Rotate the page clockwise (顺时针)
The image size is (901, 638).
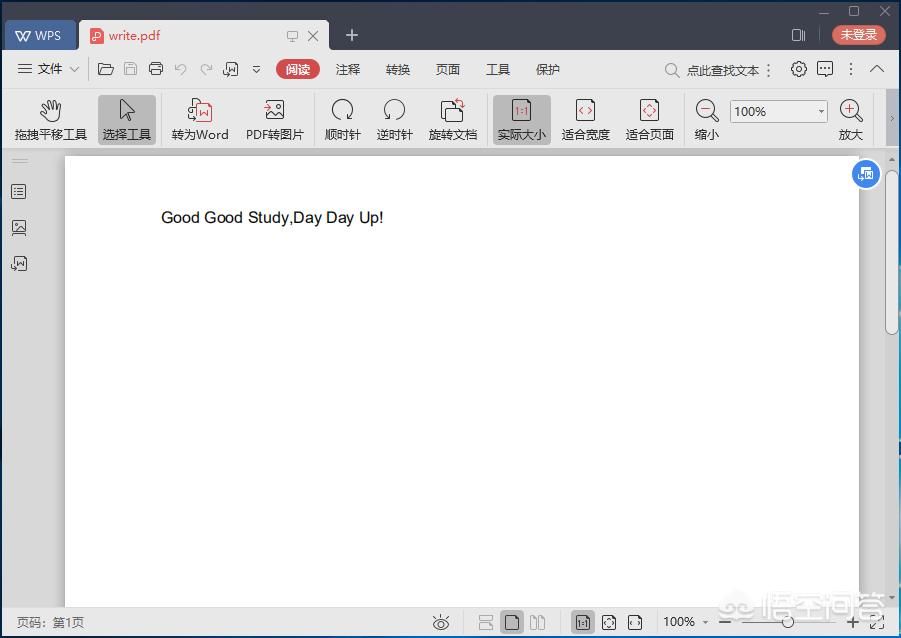point(342,120)
